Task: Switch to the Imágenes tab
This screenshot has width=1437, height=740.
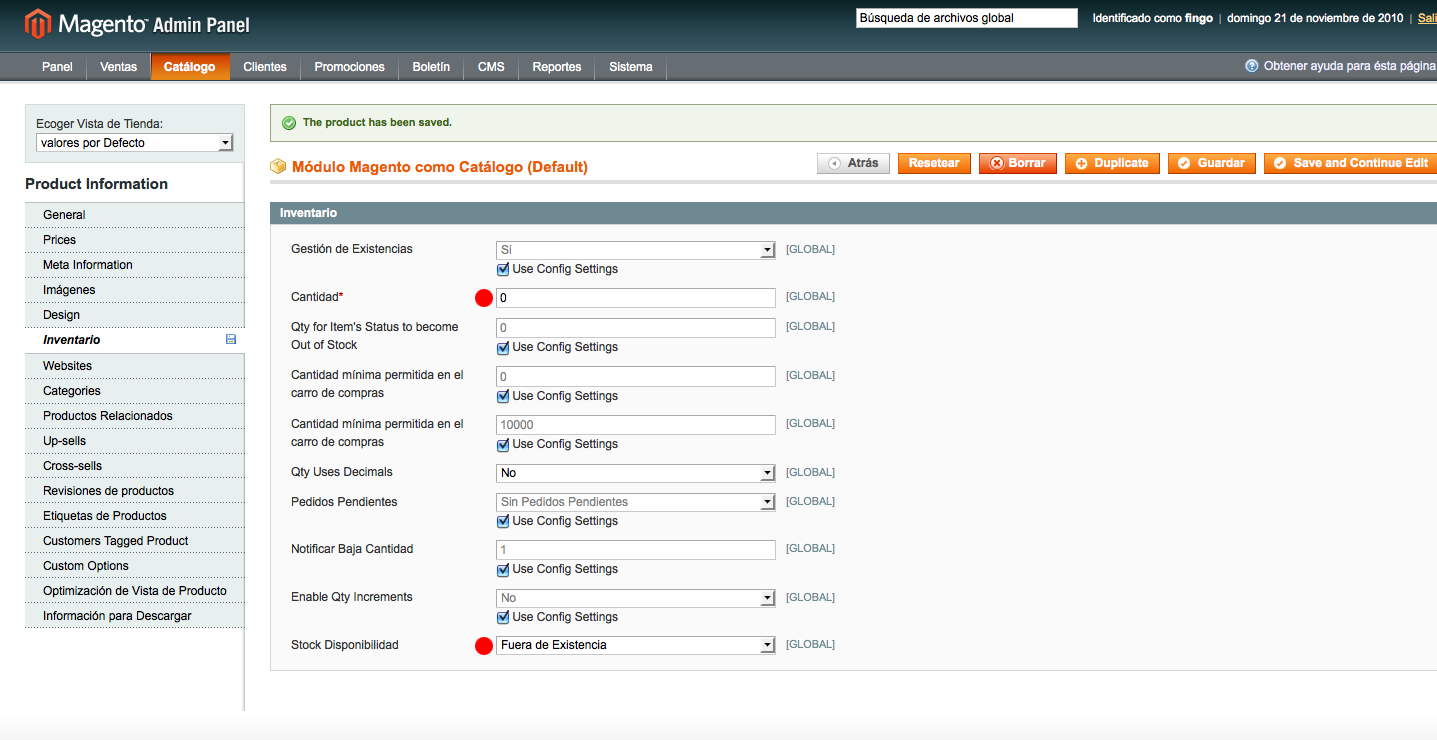Action: click(x=134, y=290)
